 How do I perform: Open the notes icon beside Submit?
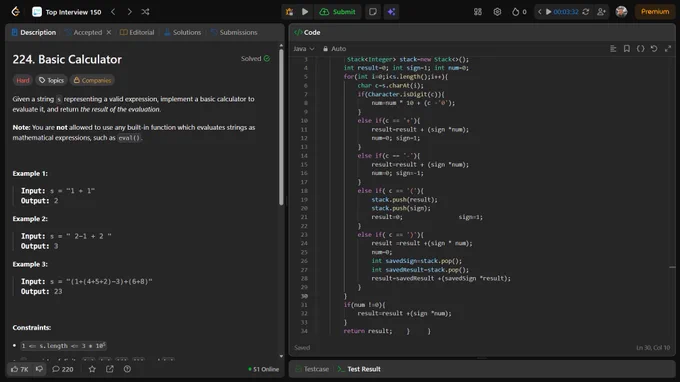point(373,12)
